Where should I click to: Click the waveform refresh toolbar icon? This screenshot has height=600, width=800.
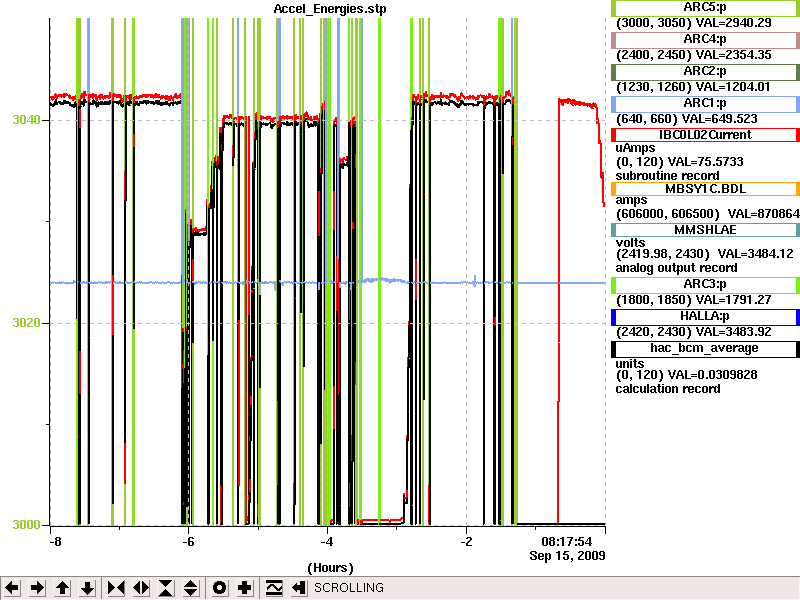(274, 588)
